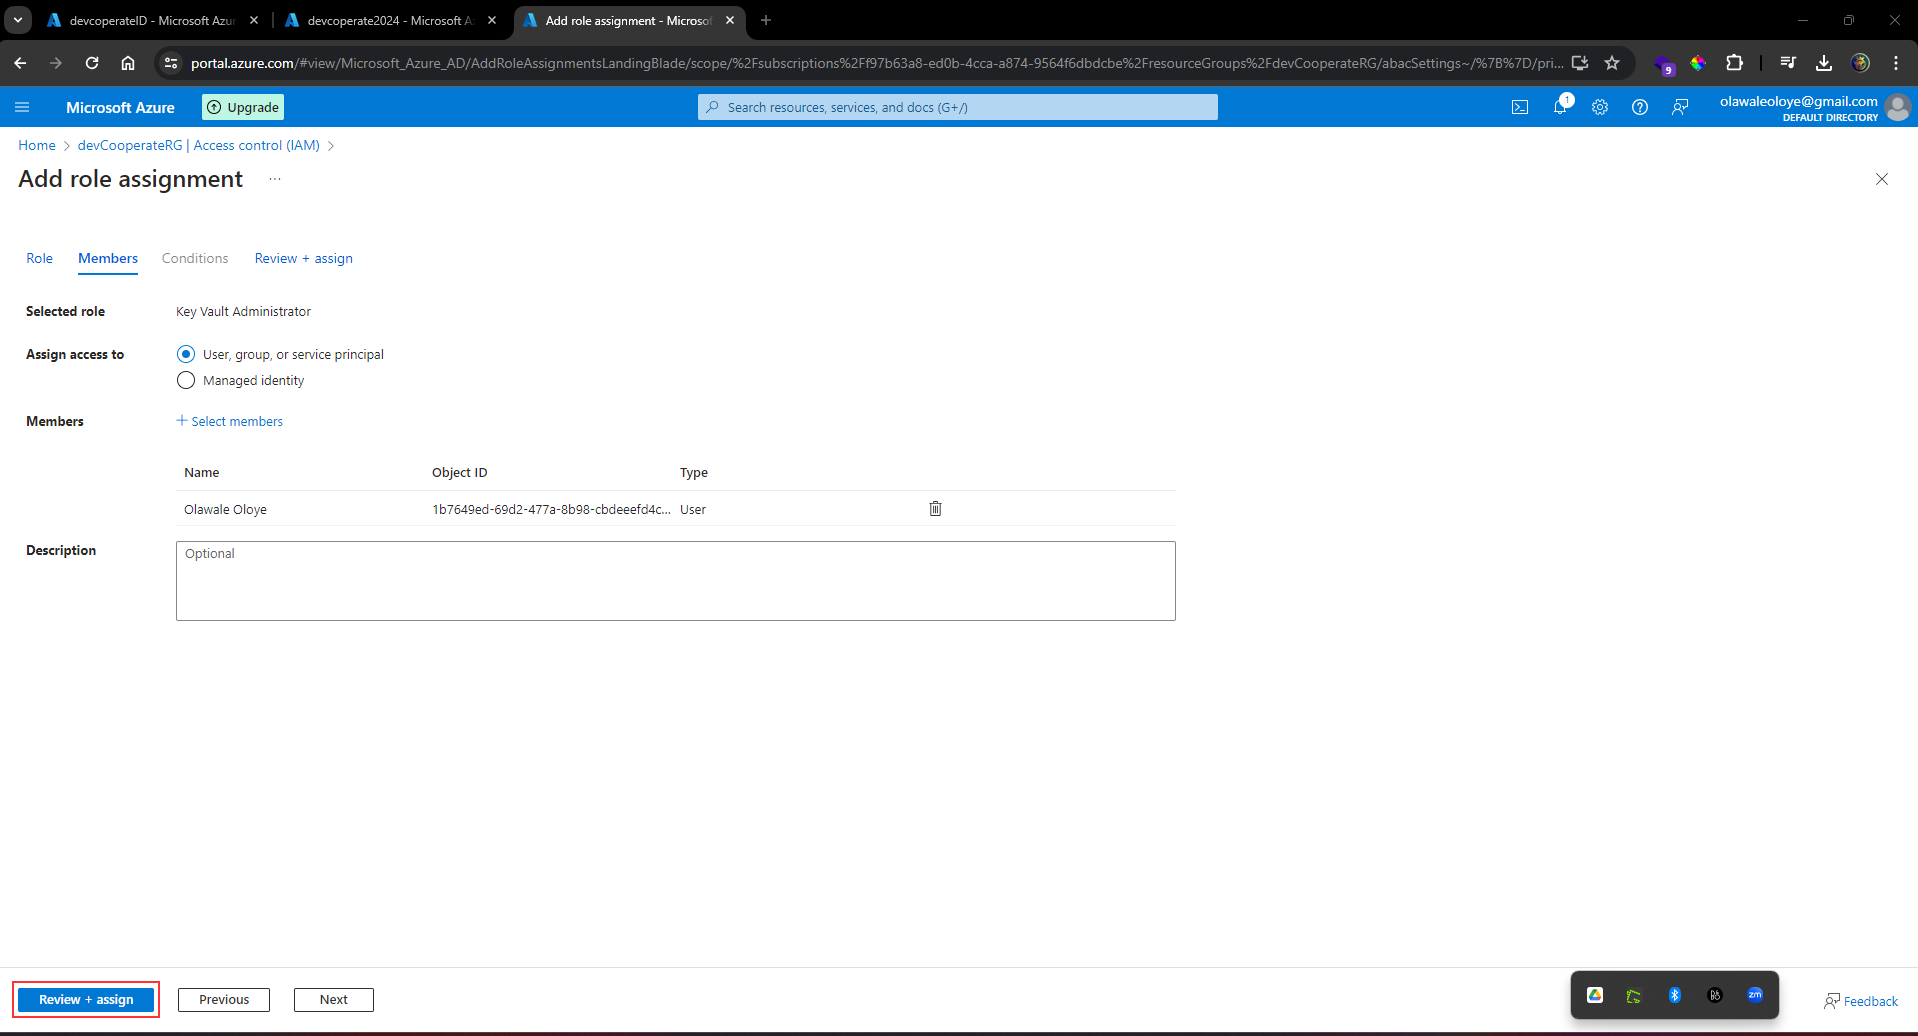Open the more options ellipsis beside title
The width and height of the screenshot is (1918, 1036).
pyautogui.click(x=275, y=179)
